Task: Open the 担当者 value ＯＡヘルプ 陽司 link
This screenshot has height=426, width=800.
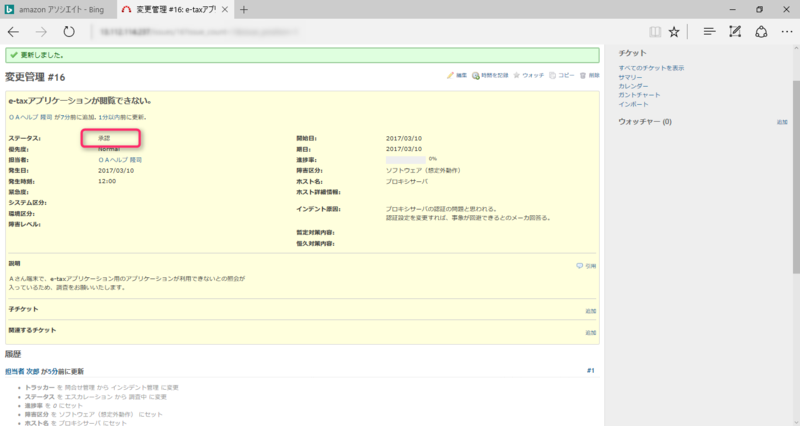Action: pos(120,160)
